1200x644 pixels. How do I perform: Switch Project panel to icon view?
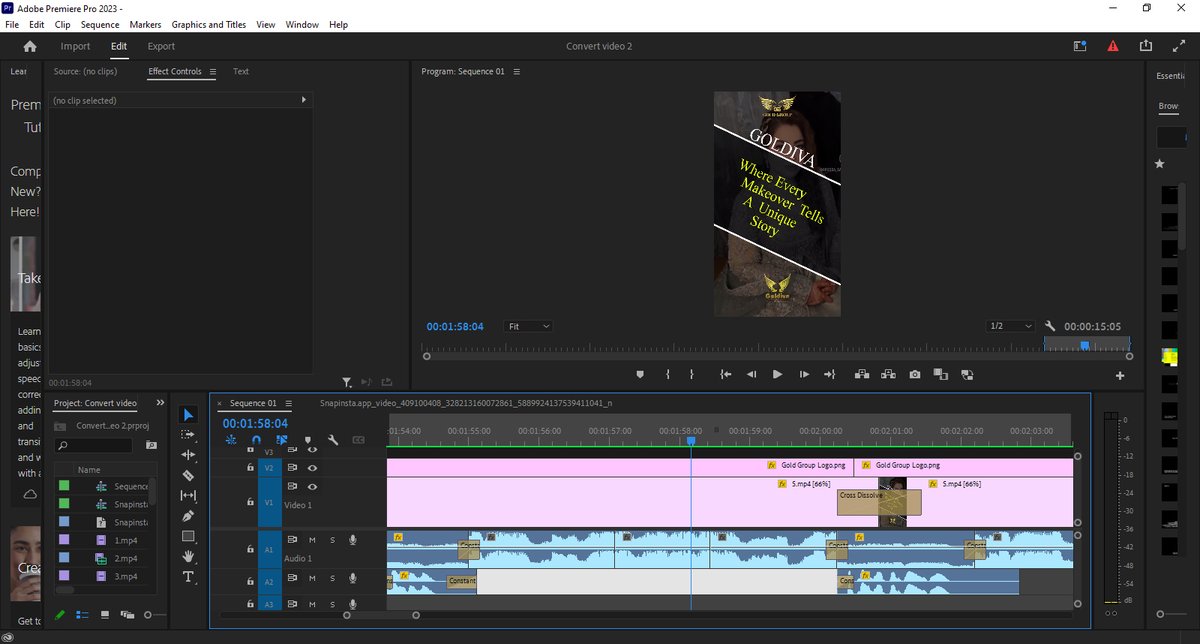(x=104, y=614)
